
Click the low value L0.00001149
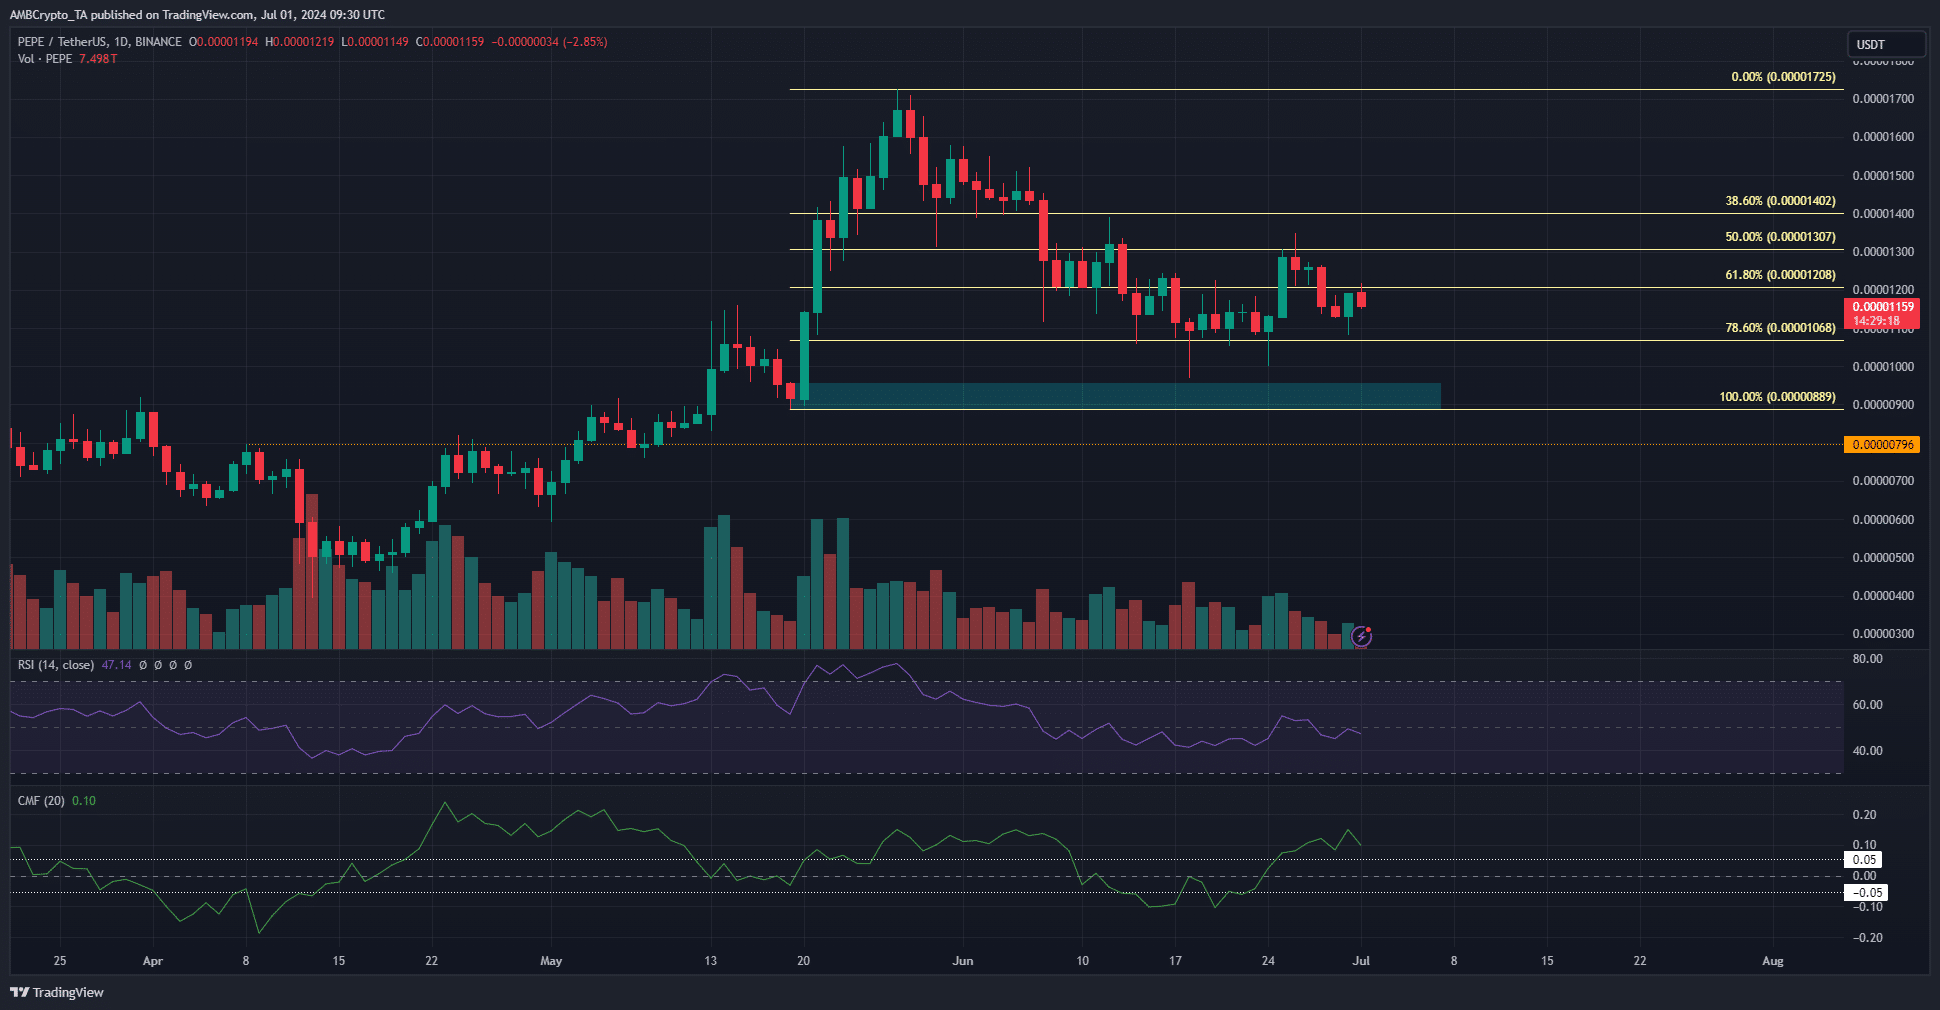(x=375, y=42)
